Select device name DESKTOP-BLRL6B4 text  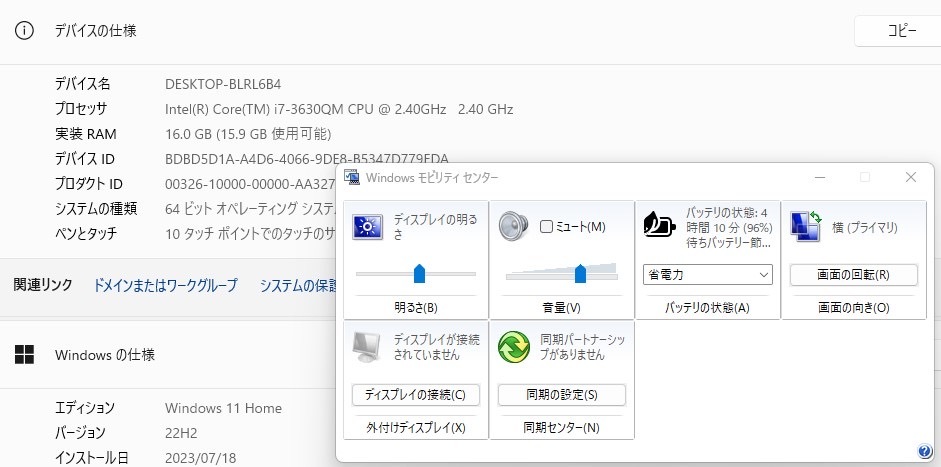[223, 84]
